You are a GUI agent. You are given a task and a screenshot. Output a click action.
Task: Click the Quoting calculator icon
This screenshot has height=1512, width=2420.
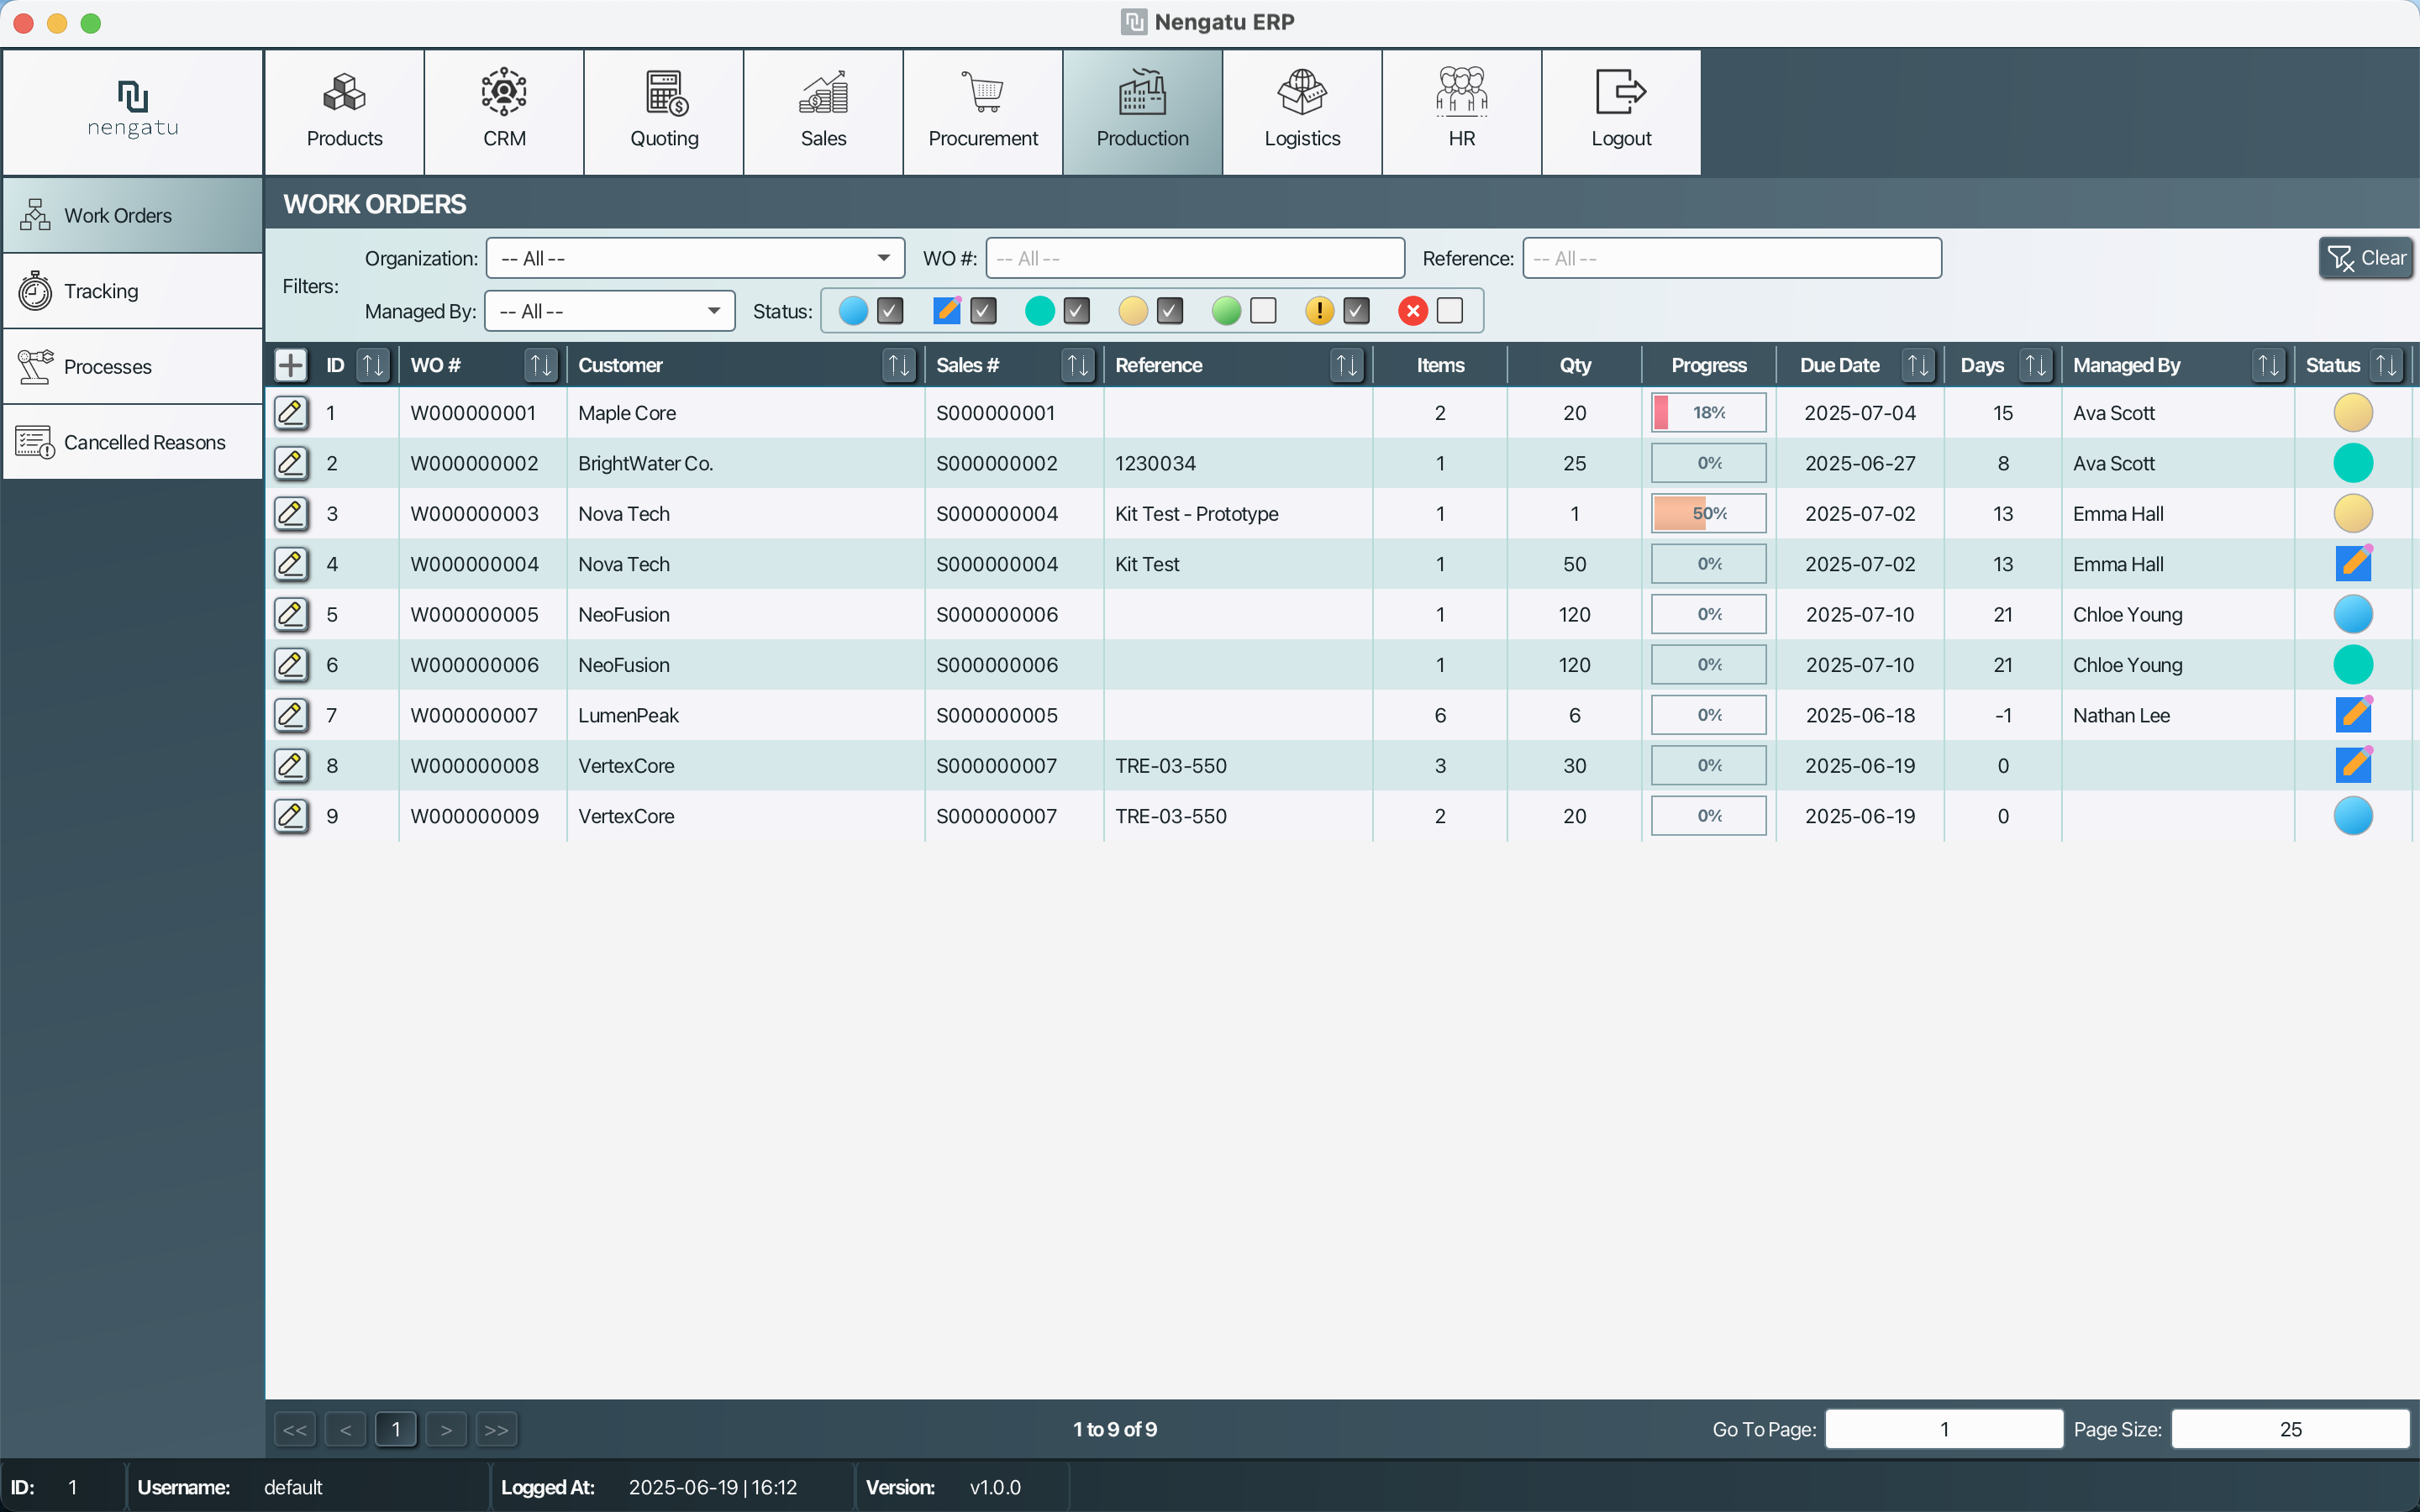[664, 94]
